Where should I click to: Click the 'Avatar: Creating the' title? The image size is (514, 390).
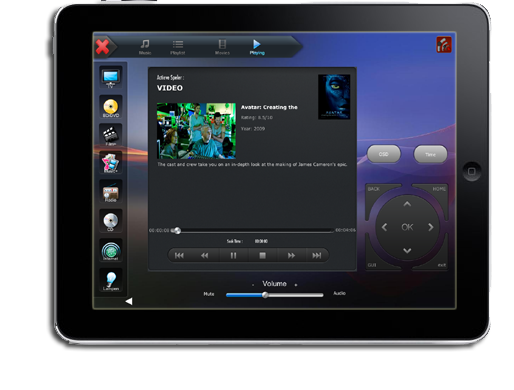[x=269, y=107]
